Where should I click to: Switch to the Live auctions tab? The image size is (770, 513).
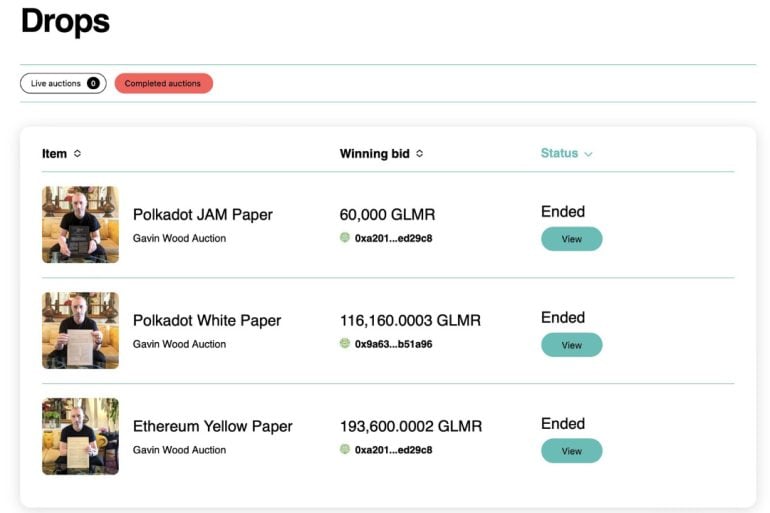[63, 83]
